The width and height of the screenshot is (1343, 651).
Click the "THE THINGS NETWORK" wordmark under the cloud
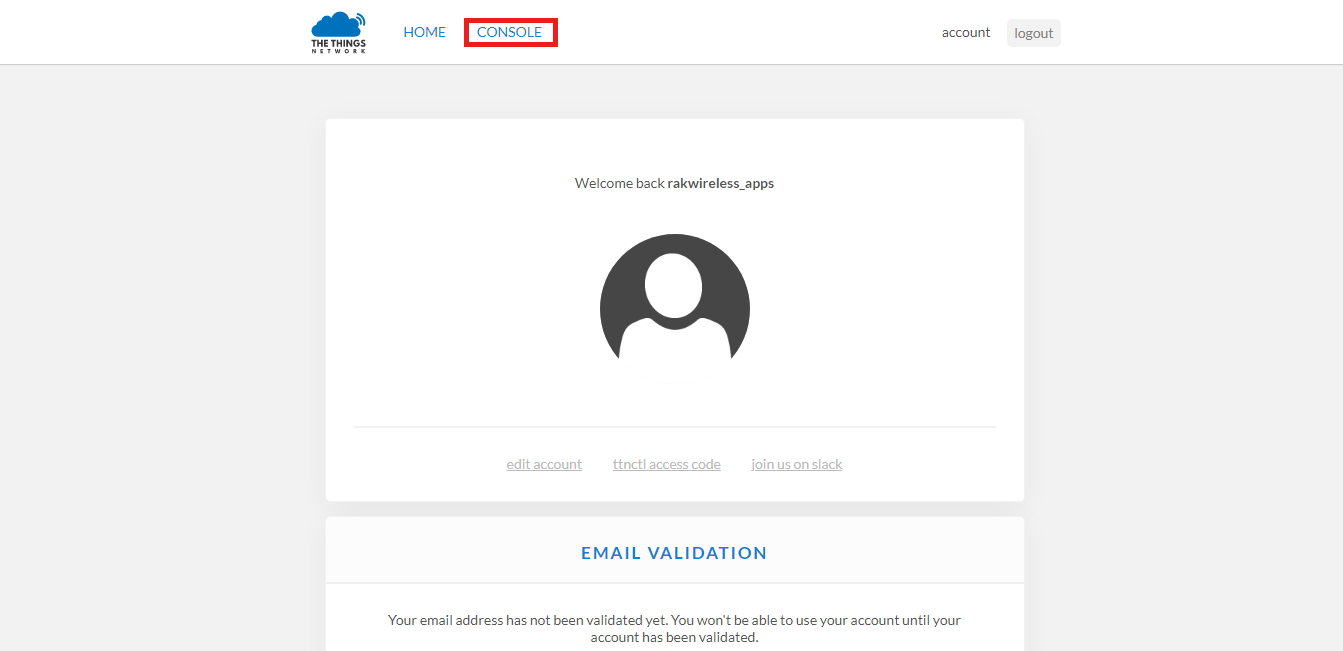[x=338, y=47]
